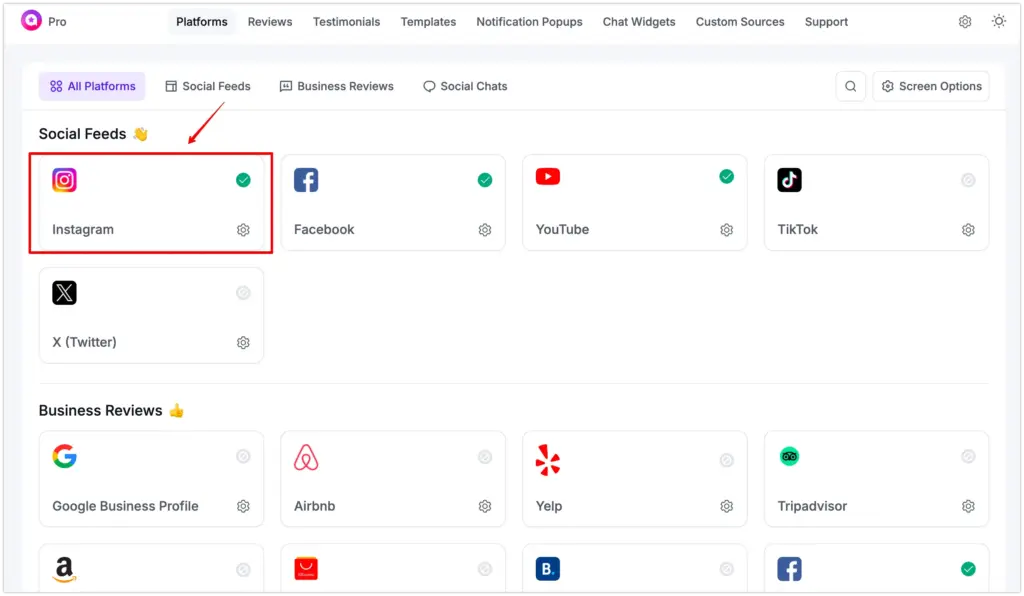
Task: Select the All Platforms filter
Action: (x=92, y=86)
